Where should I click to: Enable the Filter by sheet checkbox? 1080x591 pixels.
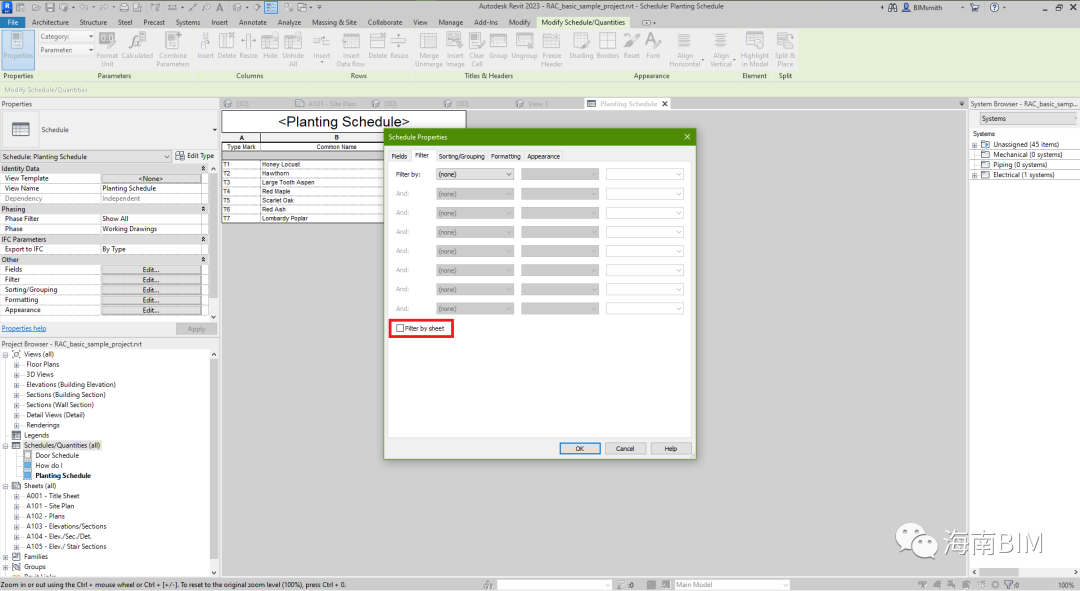point(400,329)
